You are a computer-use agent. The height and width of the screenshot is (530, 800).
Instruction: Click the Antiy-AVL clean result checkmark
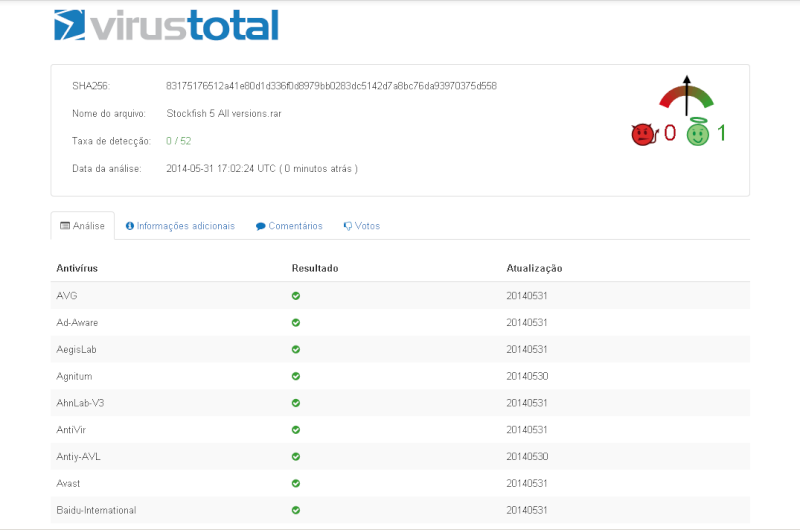296,457
